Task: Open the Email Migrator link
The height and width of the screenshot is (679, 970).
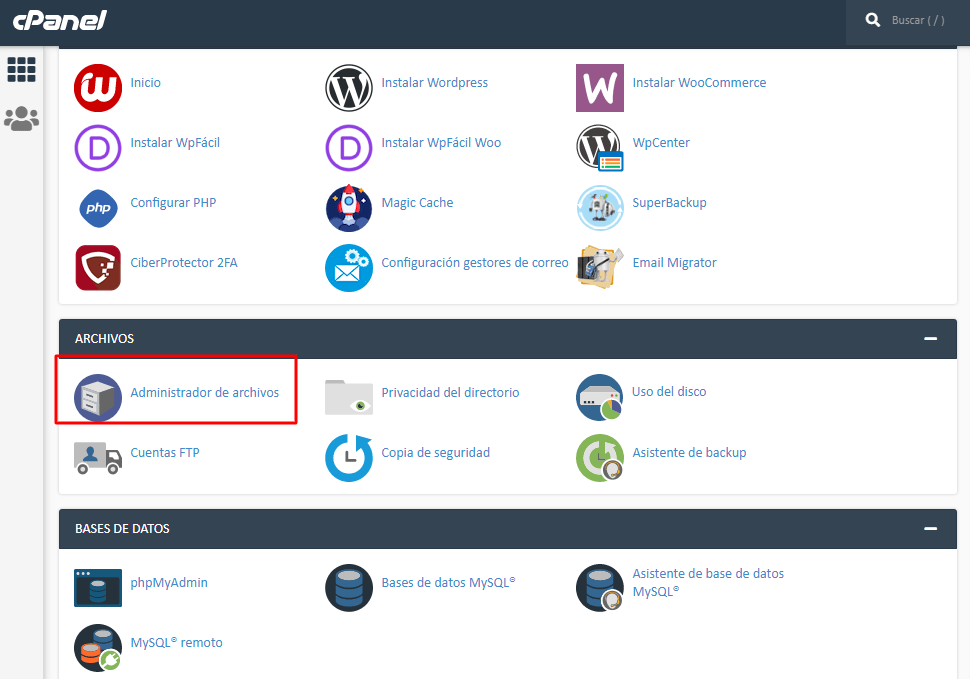Action: point(674,263)
